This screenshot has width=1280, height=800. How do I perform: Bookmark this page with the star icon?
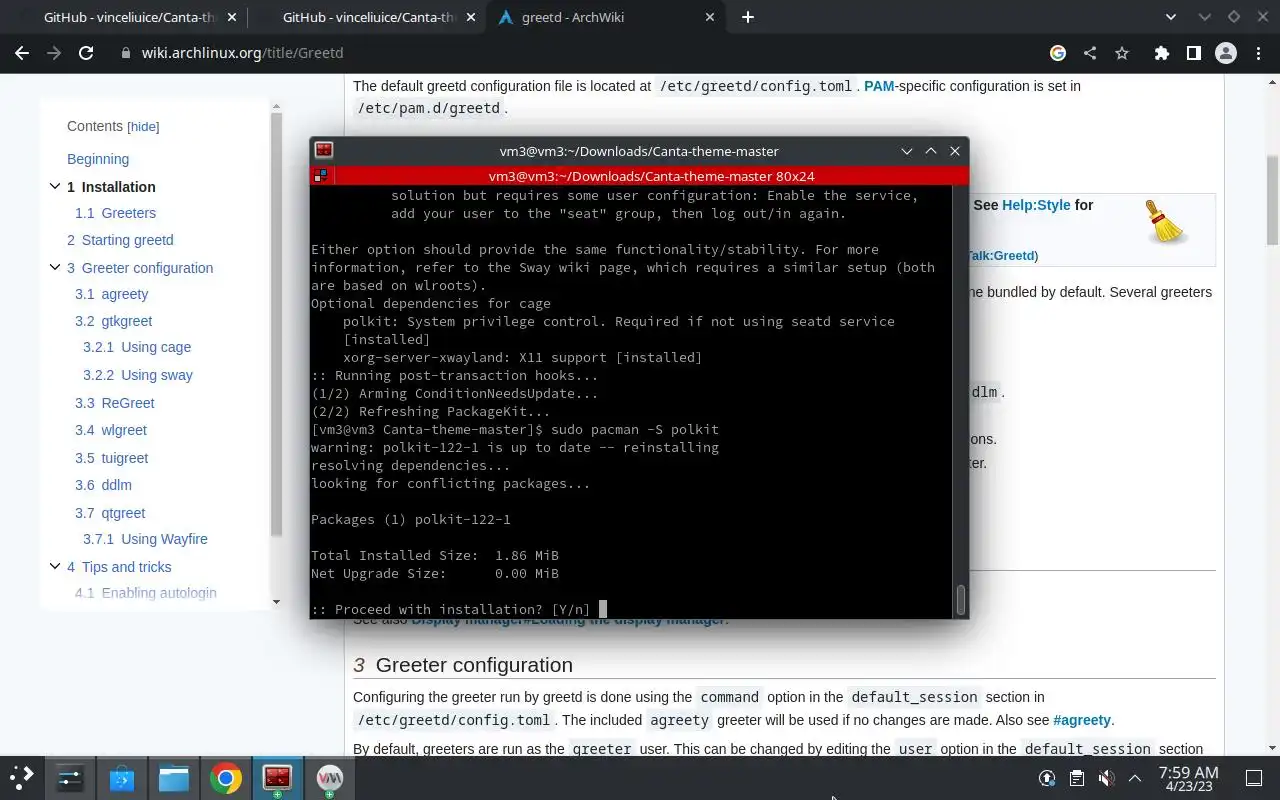[1122, 53]
